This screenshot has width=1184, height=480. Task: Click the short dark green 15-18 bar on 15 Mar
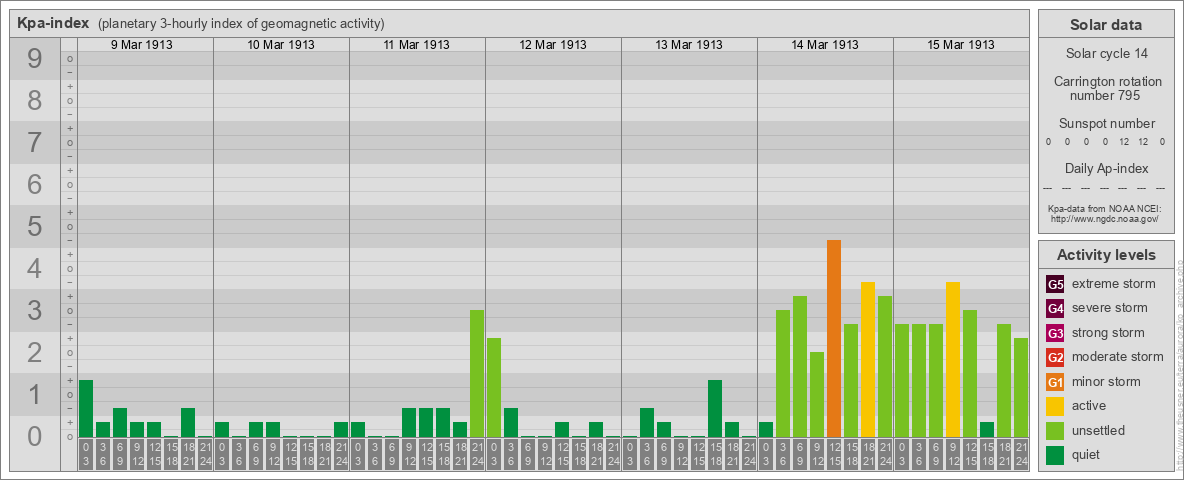(987, 429)
